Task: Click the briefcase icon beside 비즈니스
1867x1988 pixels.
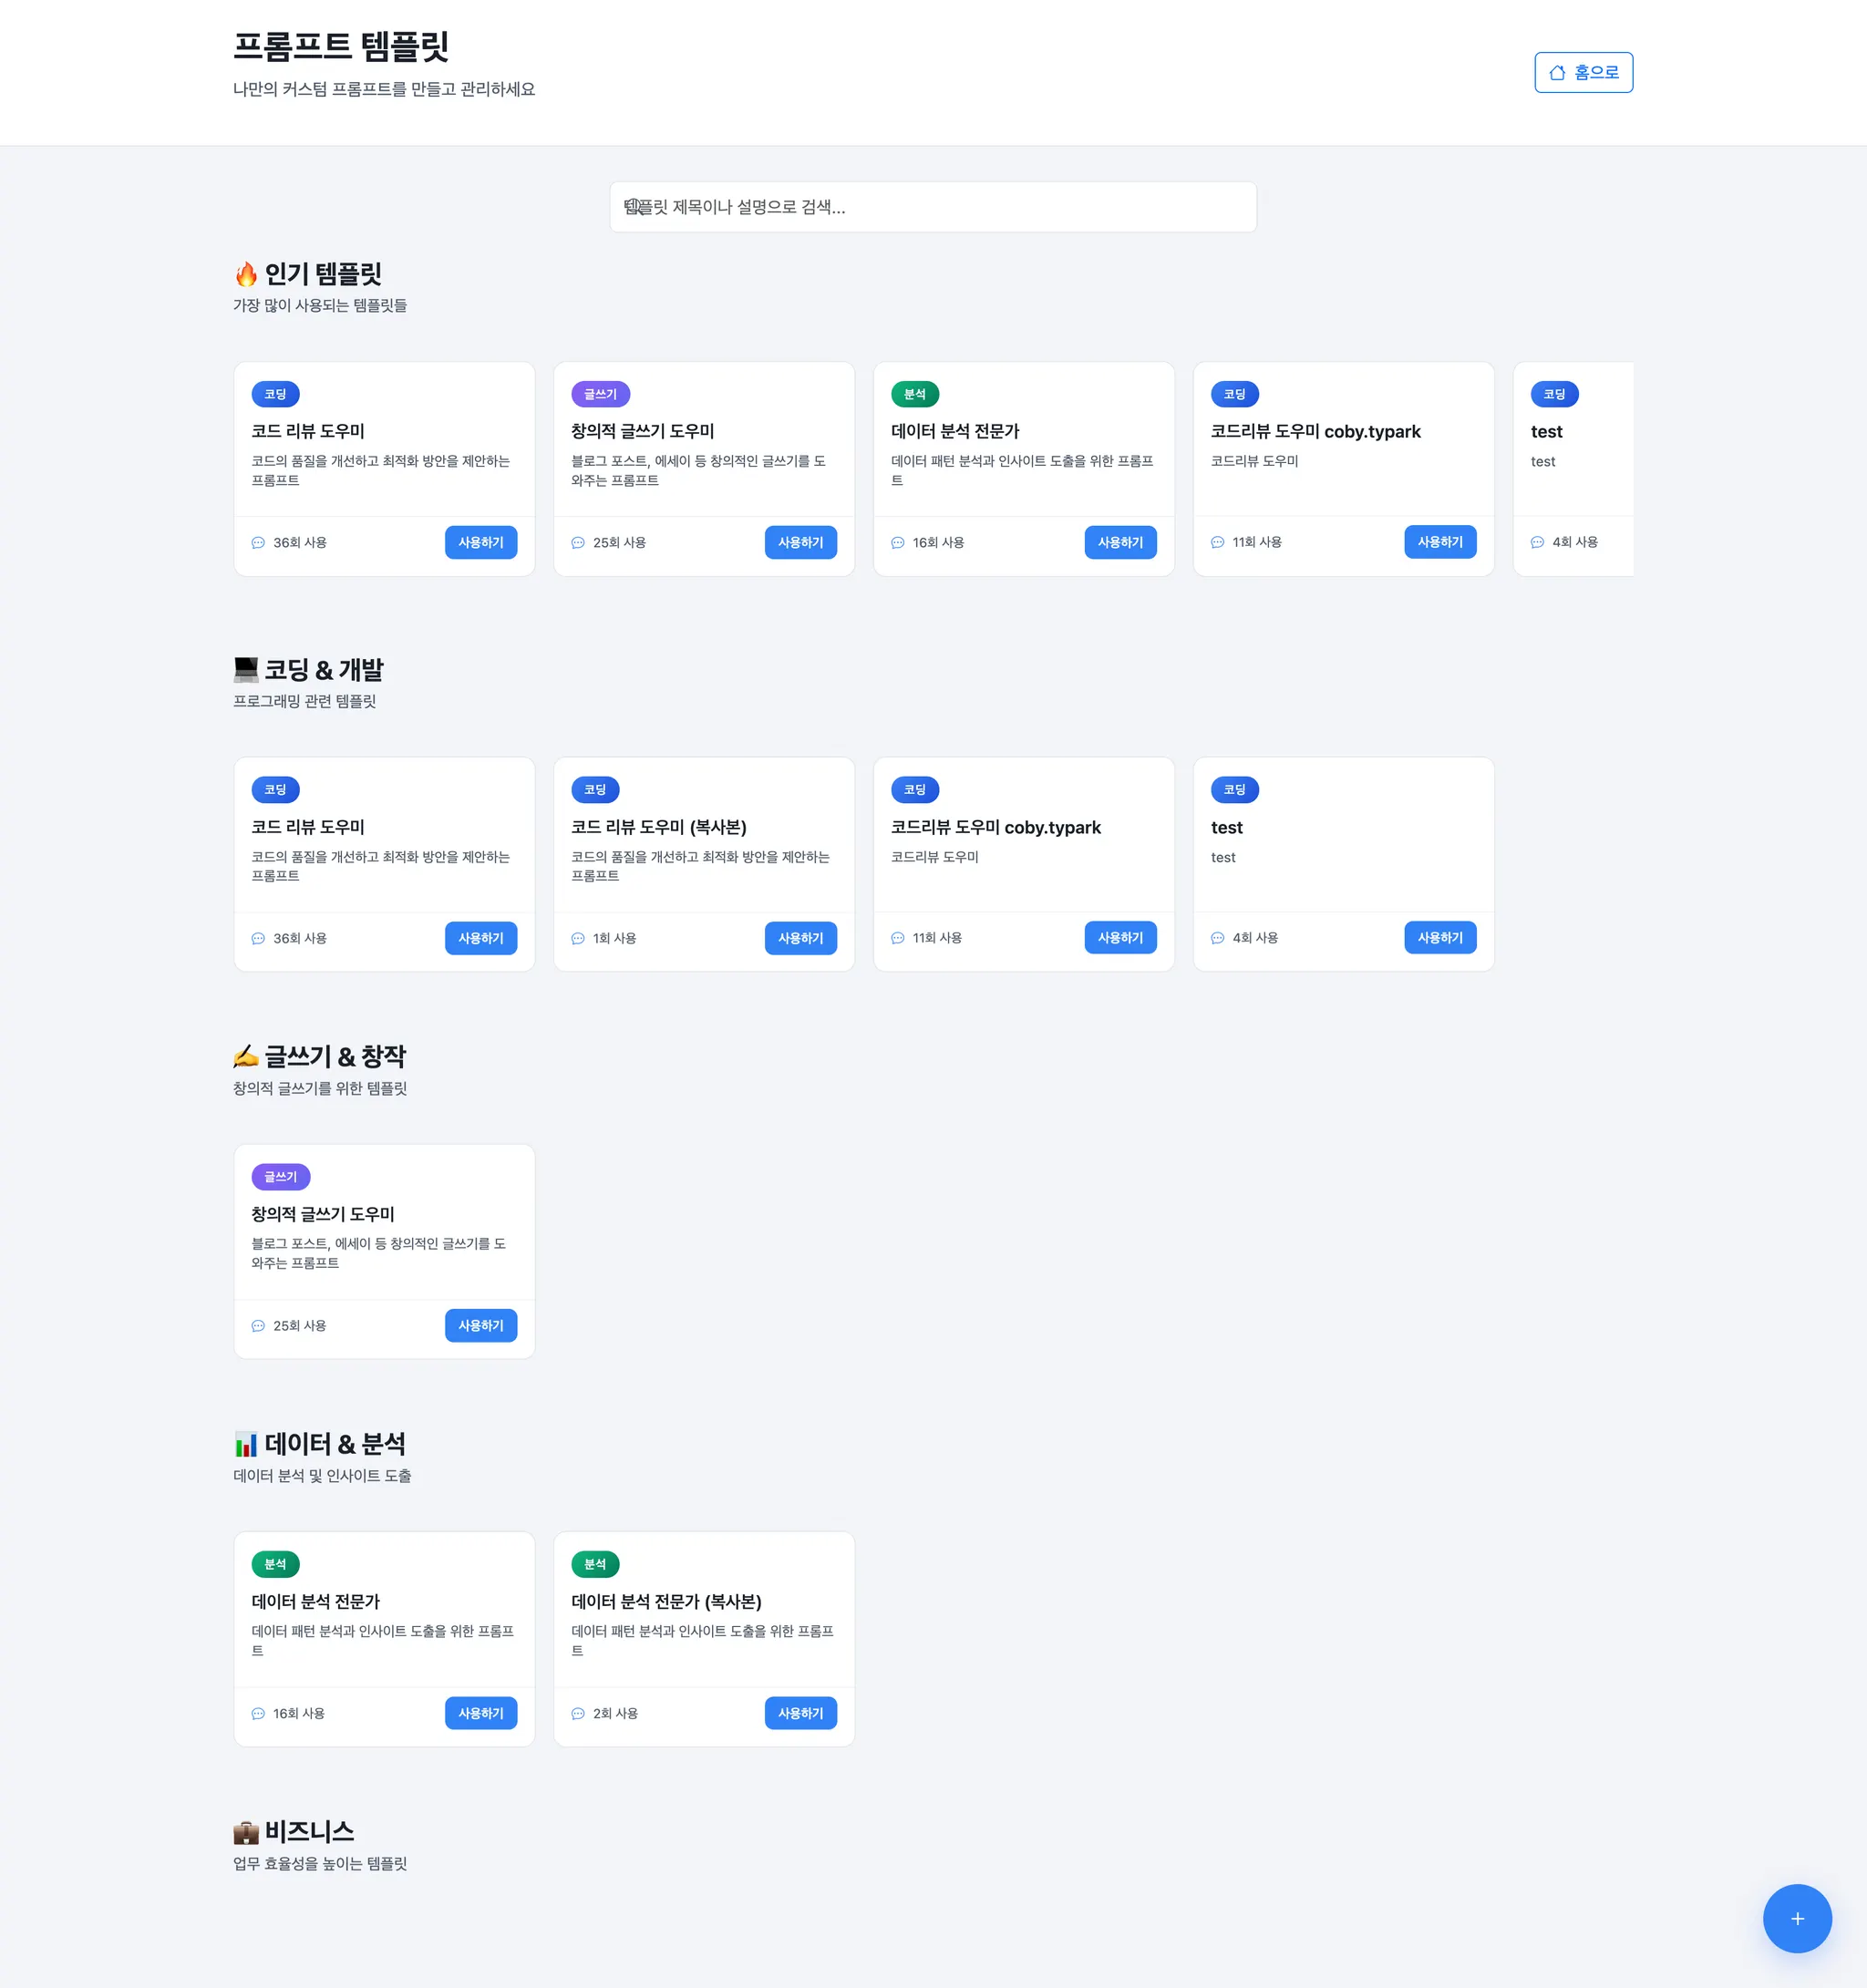Action: [x=246, y=1832]
